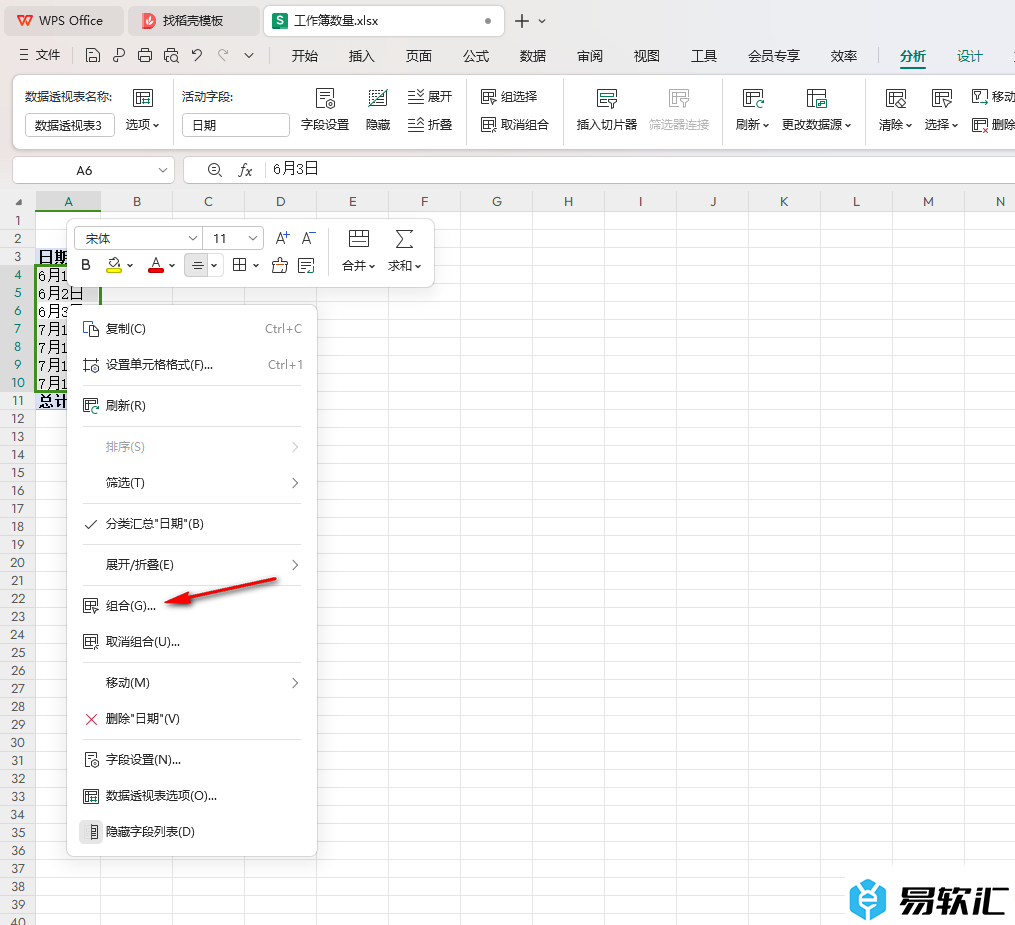
Task: Expand the Name Box dropdown arrow
Action: coord(162,170)
